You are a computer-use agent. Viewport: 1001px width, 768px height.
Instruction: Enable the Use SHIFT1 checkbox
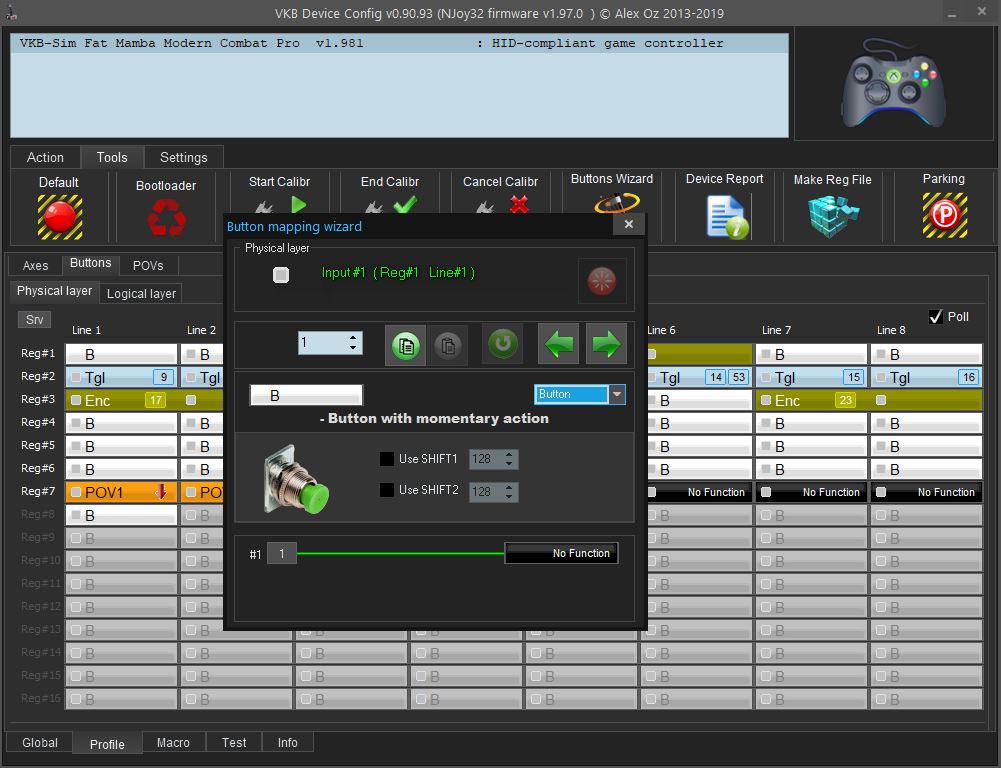click(x=387, y=459)
